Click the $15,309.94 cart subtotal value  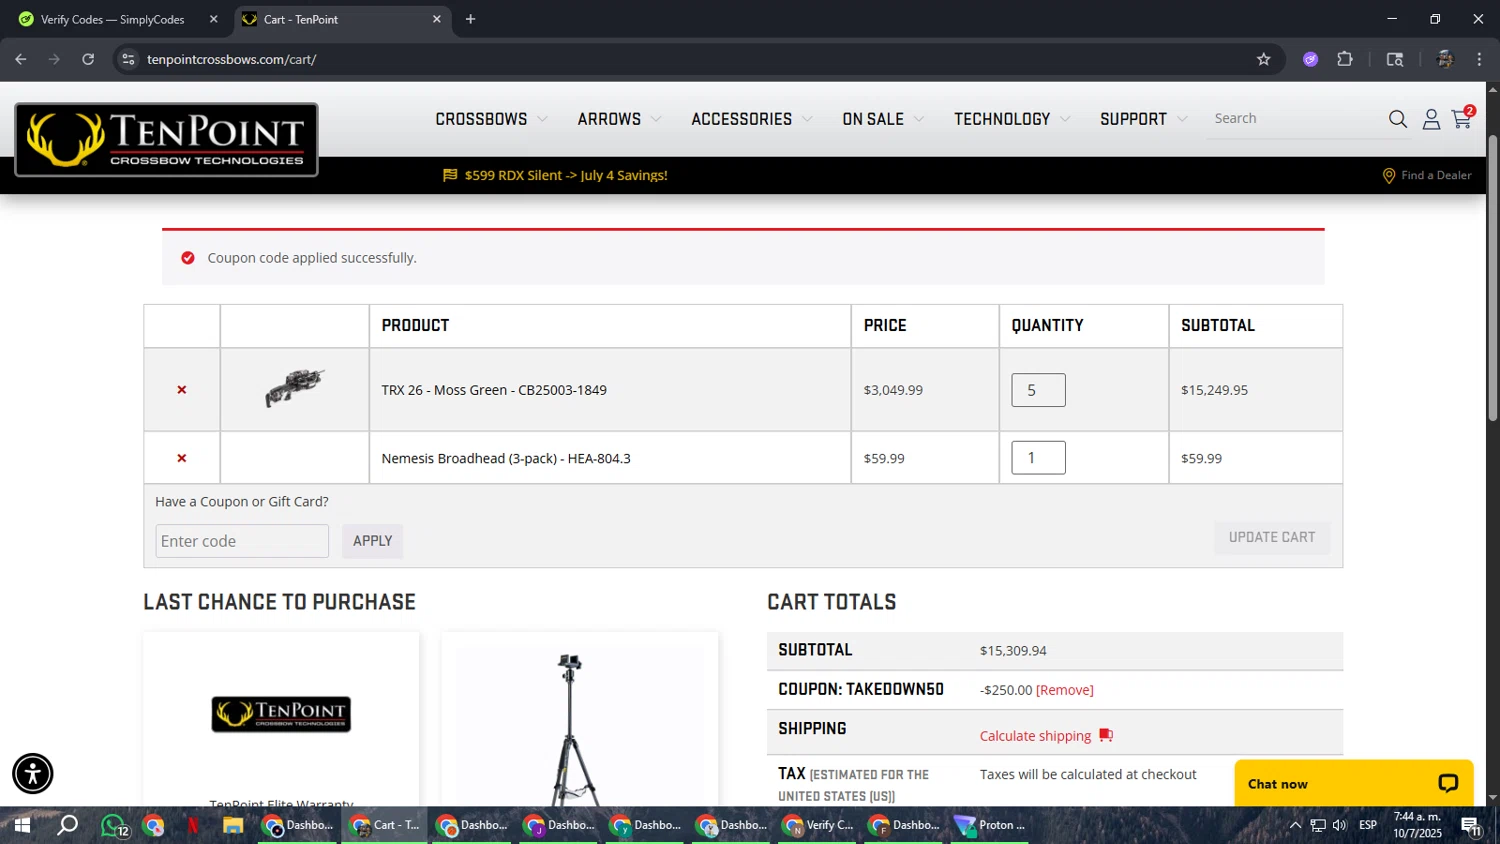(1013, 651)
